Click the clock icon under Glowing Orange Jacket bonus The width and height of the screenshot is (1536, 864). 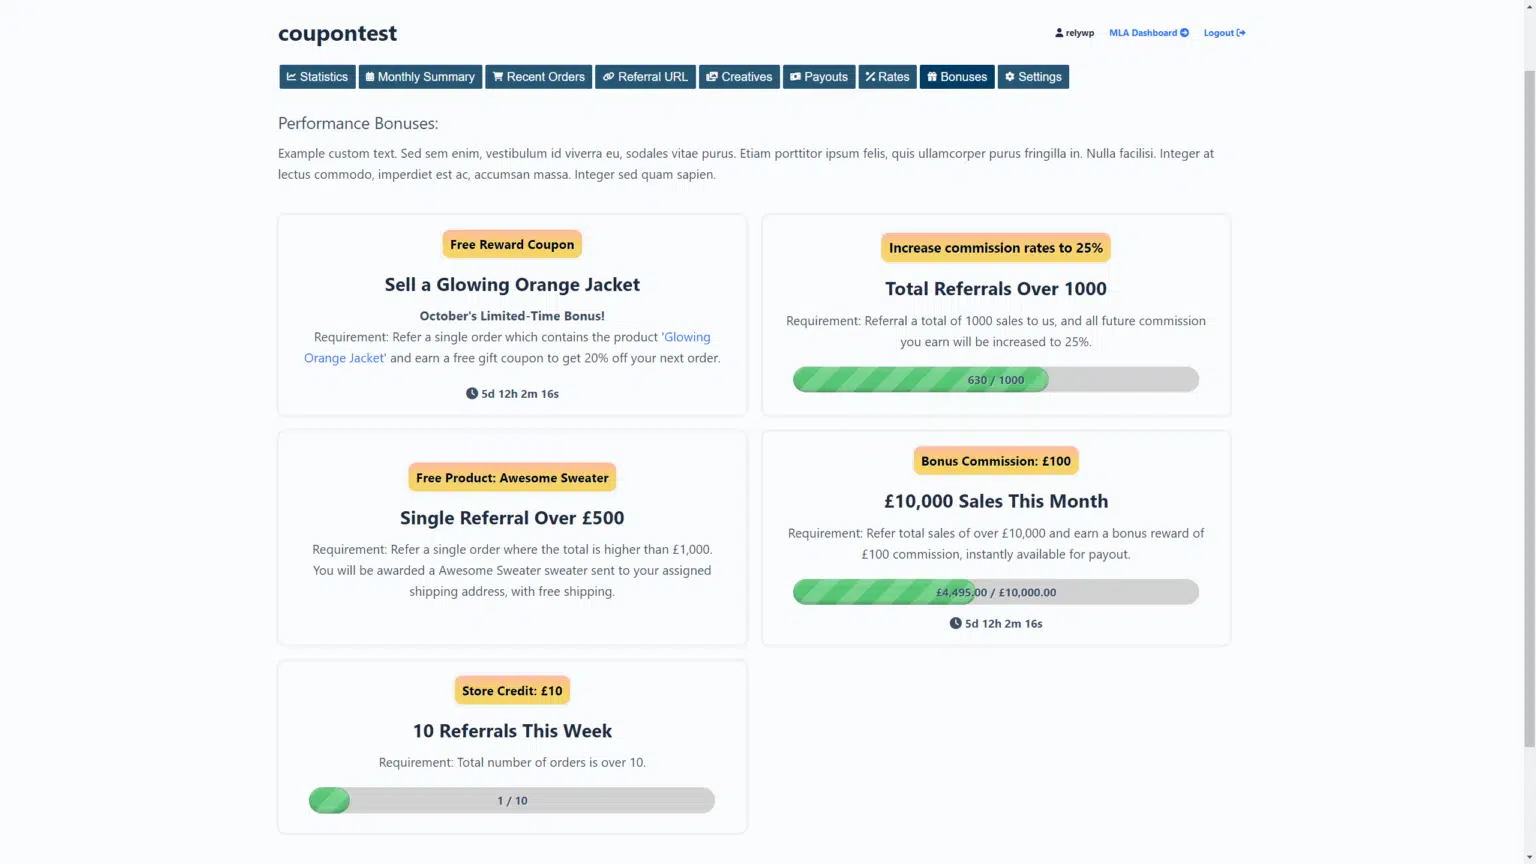(x=472, y=394)
